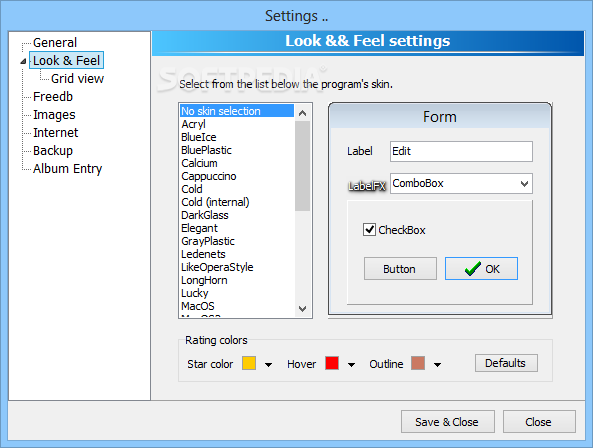This screenshot has height=448, width=593.
Task: Open the Album Entry settings page
Action: tap(67, 169)
